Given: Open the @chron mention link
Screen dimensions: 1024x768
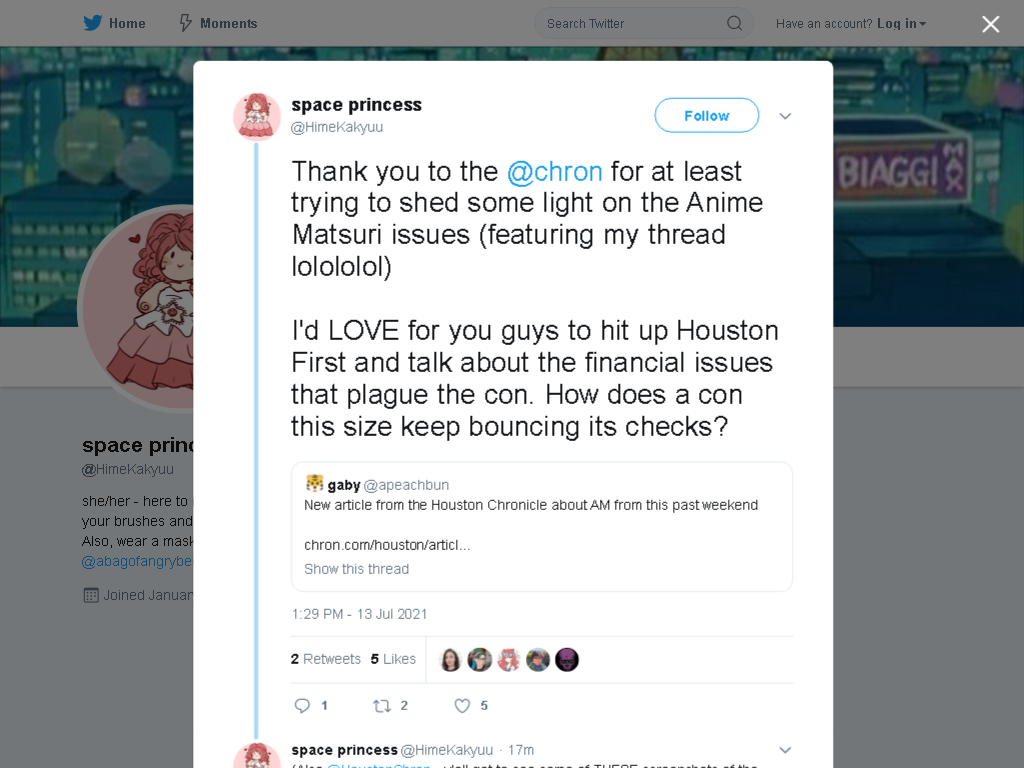Looking at the screenshot, I should pos(554,172).
